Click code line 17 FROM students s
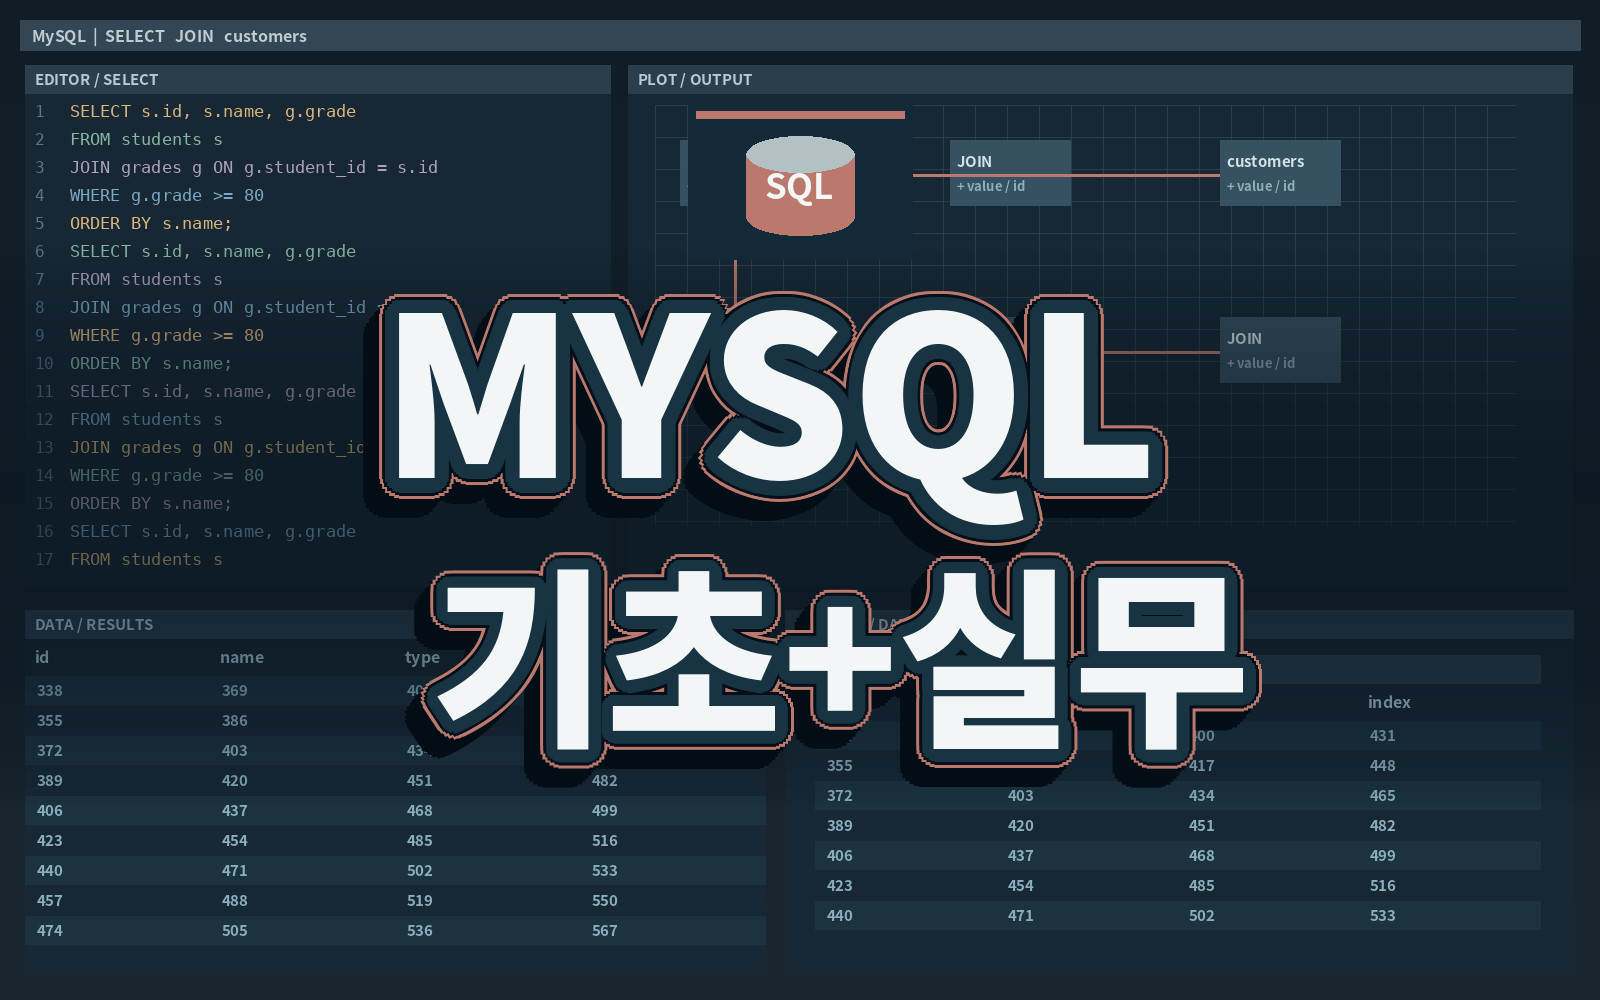Viewport: 1600px width, 1000px height. coord(146,559)
